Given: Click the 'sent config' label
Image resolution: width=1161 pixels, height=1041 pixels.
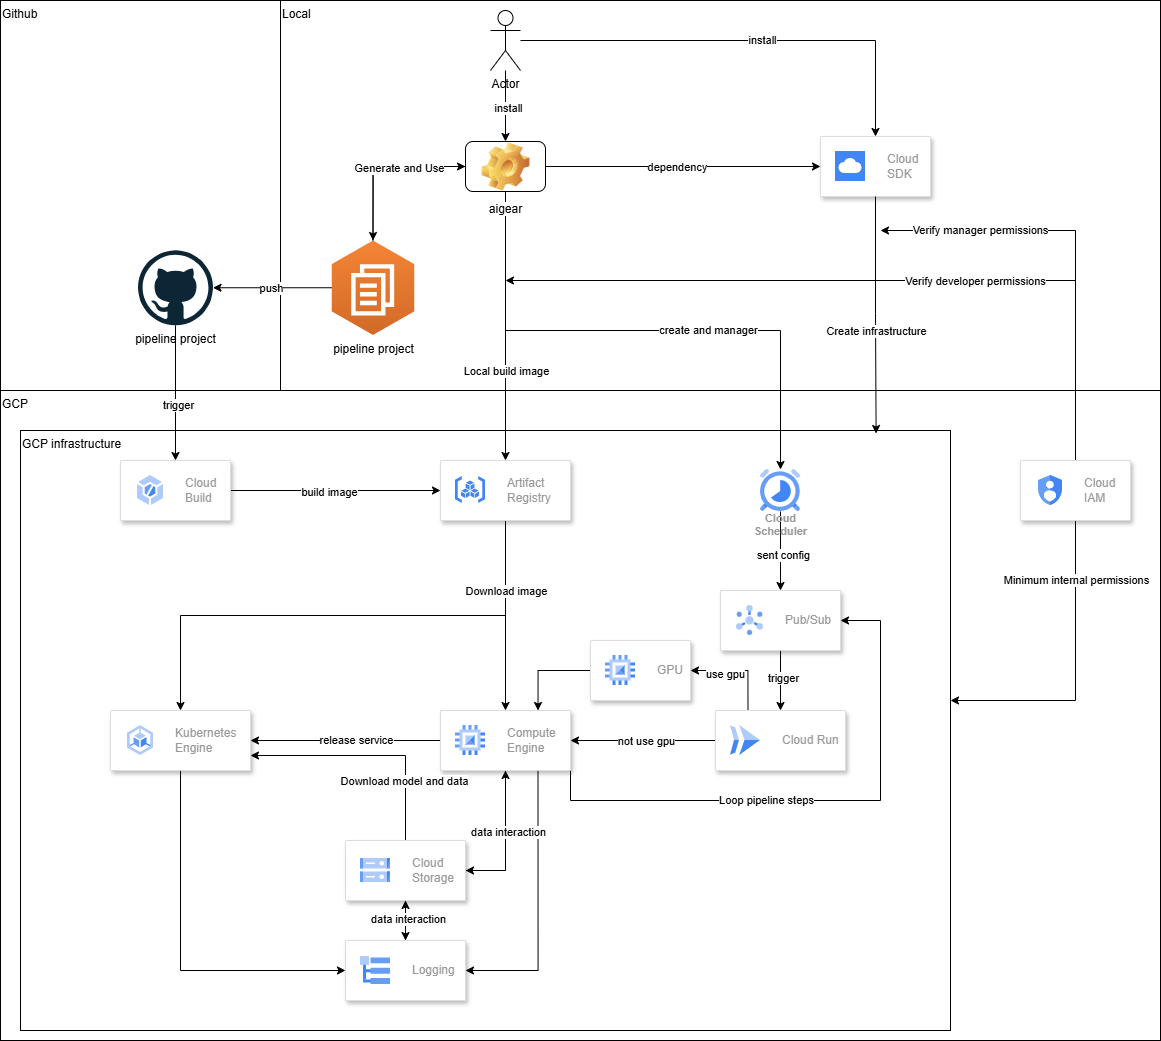Looking at the screenshot, I should 783,555.
